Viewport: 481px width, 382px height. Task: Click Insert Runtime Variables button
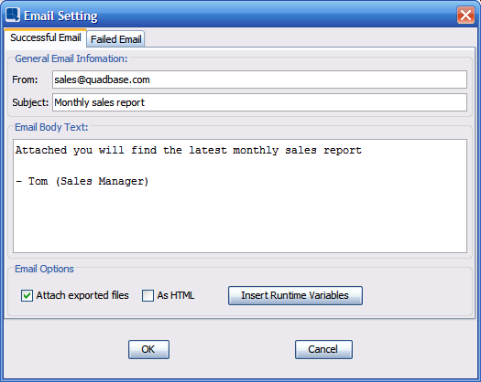pyautogui.click(x=295, y=295)
